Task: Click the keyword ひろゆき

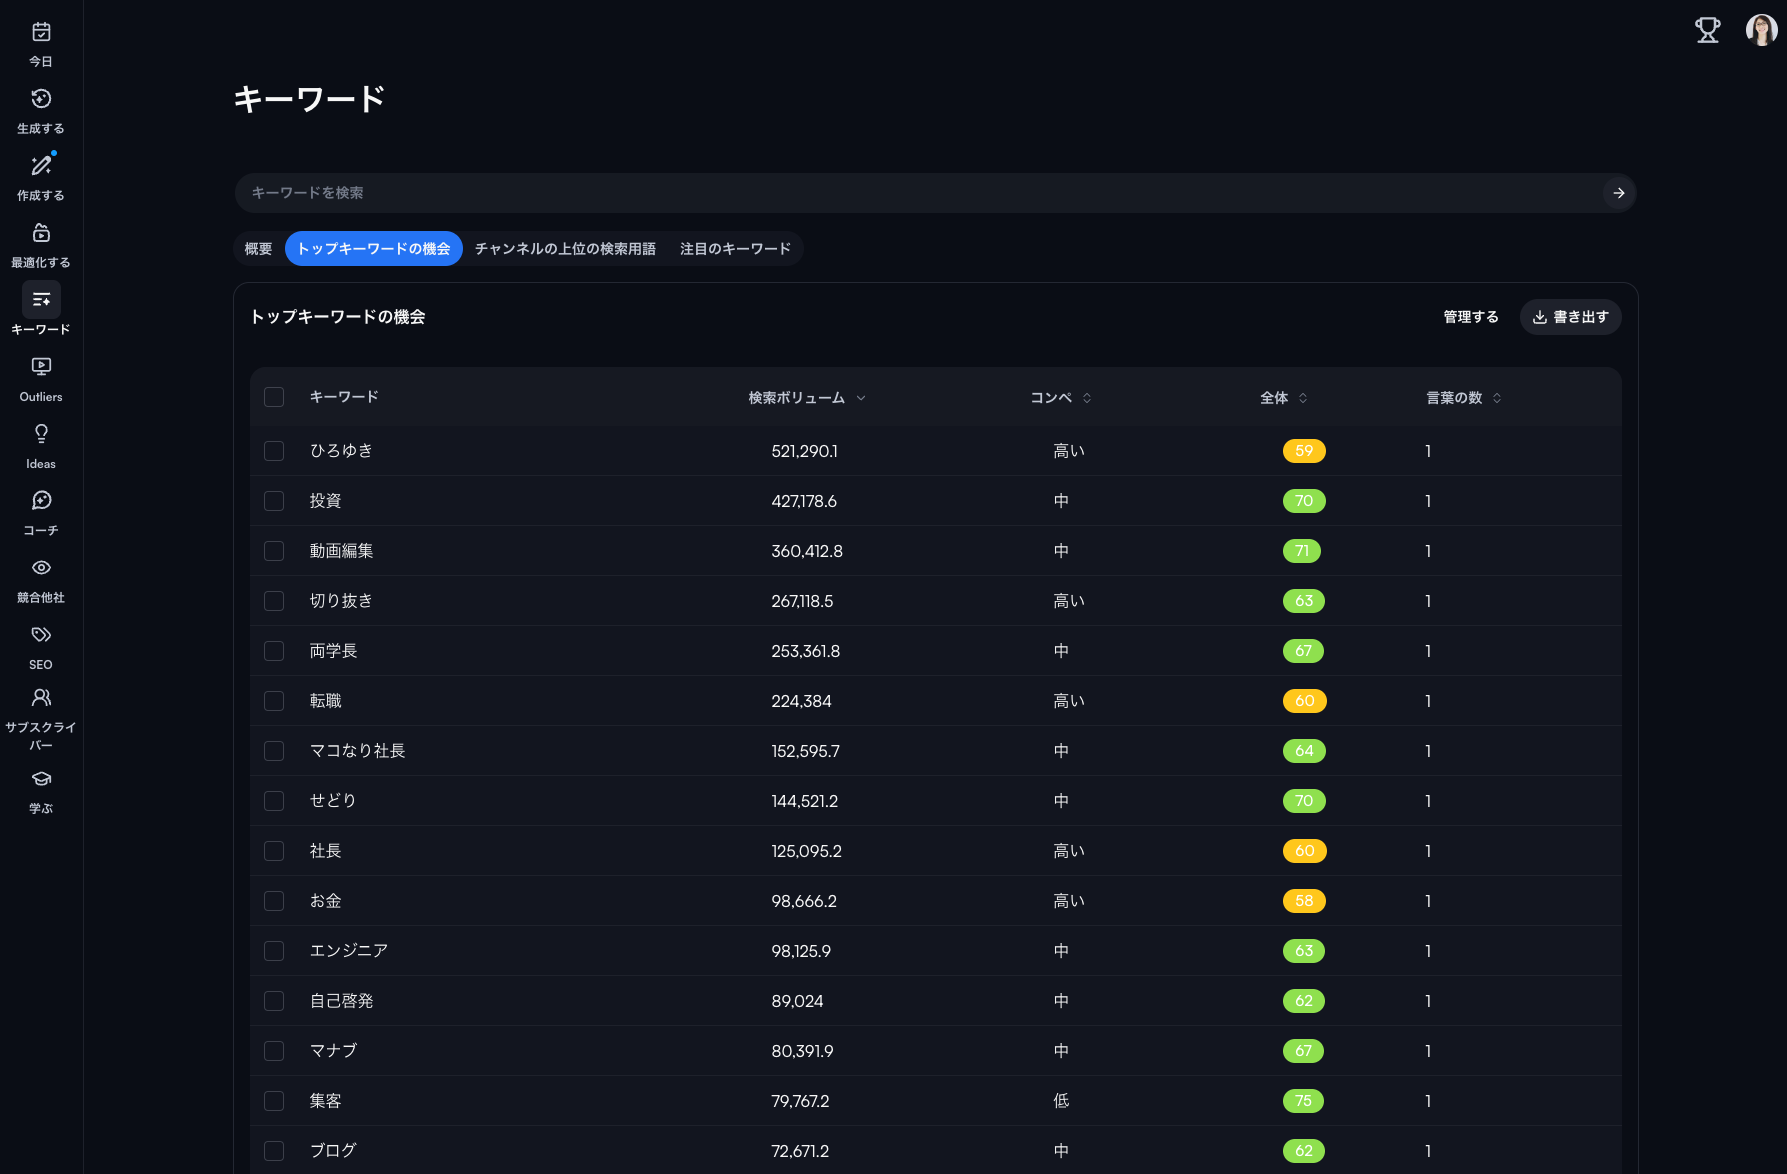Action: tap(341, 451)
